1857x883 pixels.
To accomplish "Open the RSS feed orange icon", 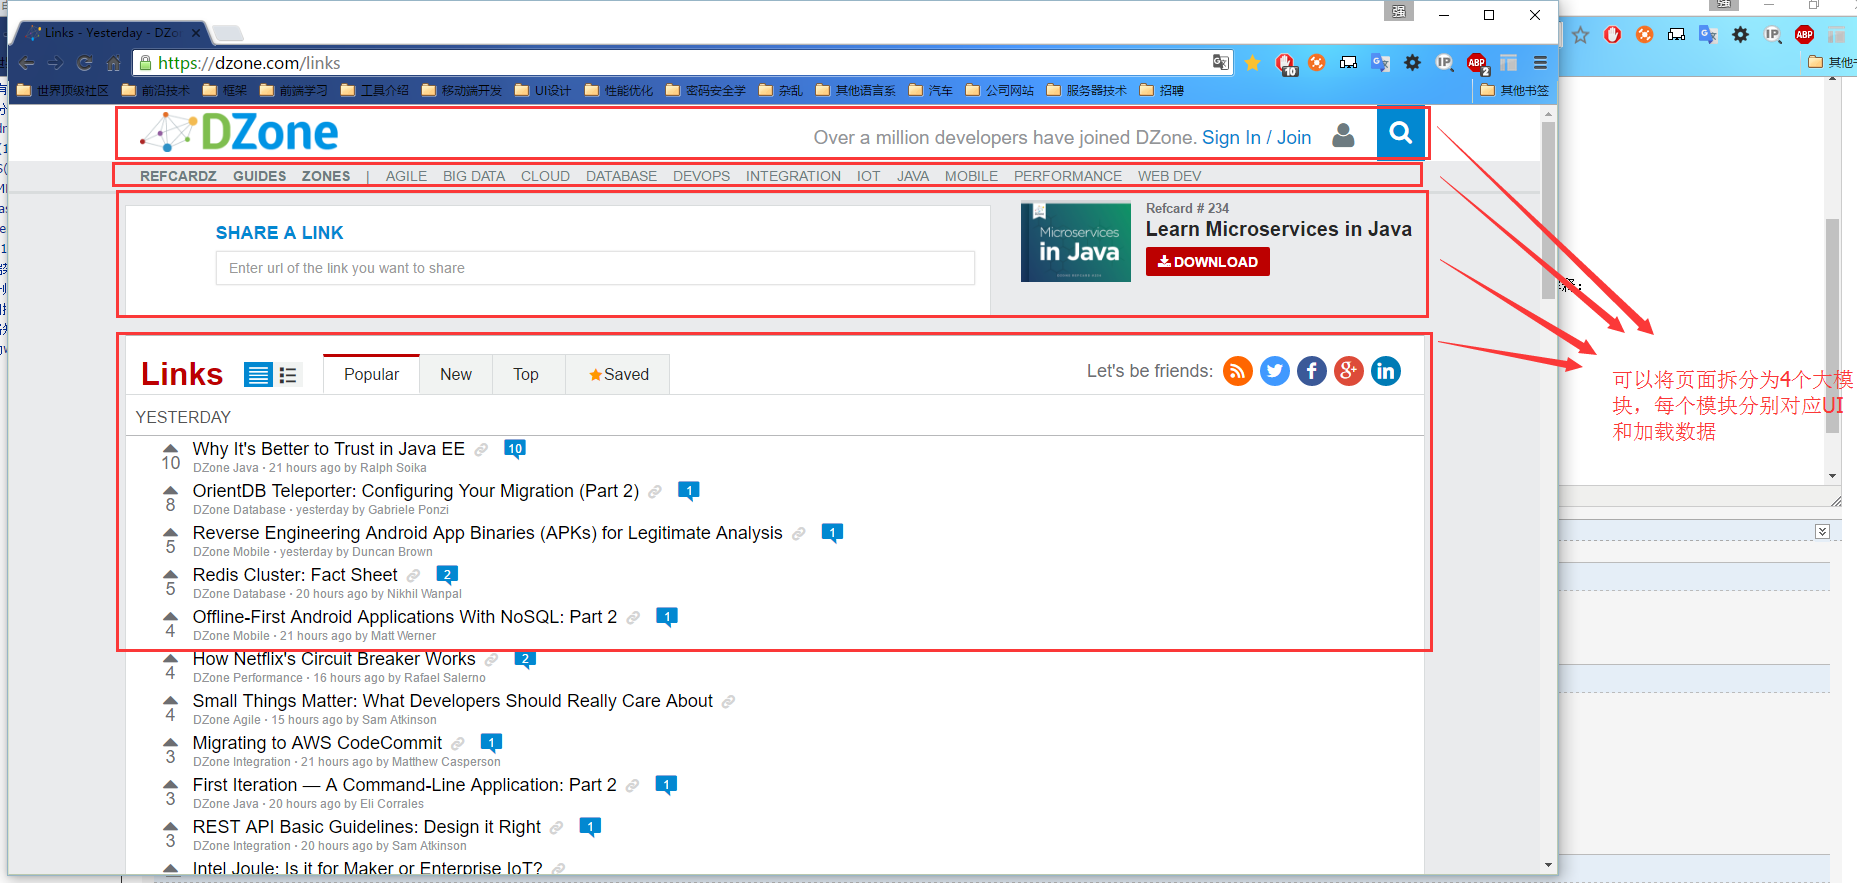I will [1238, 371].
